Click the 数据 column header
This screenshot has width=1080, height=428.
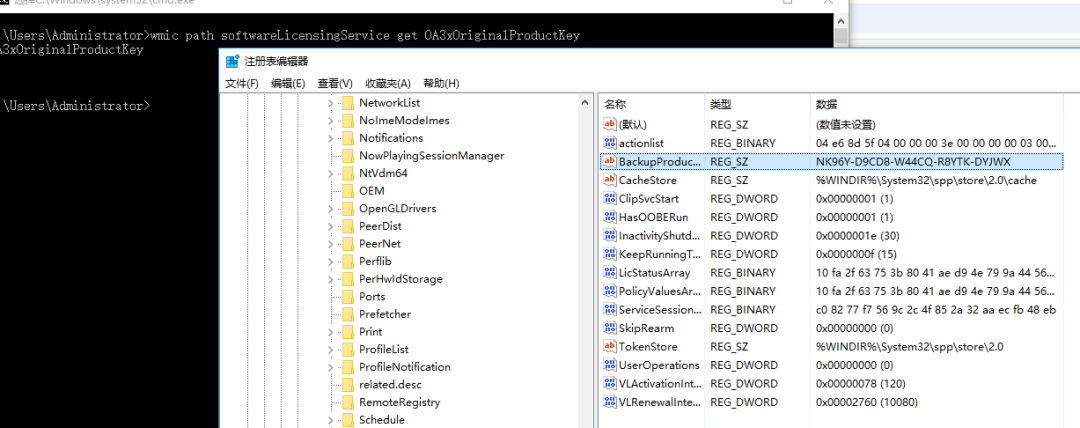(x=826, y=104)
